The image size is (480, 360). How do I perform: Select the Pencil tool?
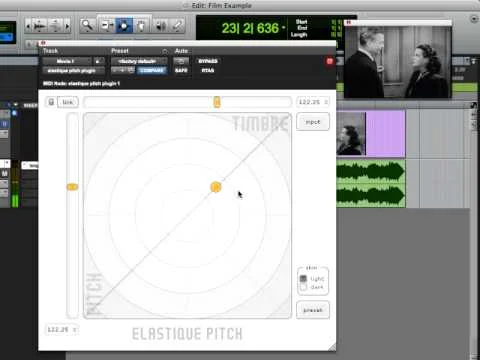click(177, 25)
